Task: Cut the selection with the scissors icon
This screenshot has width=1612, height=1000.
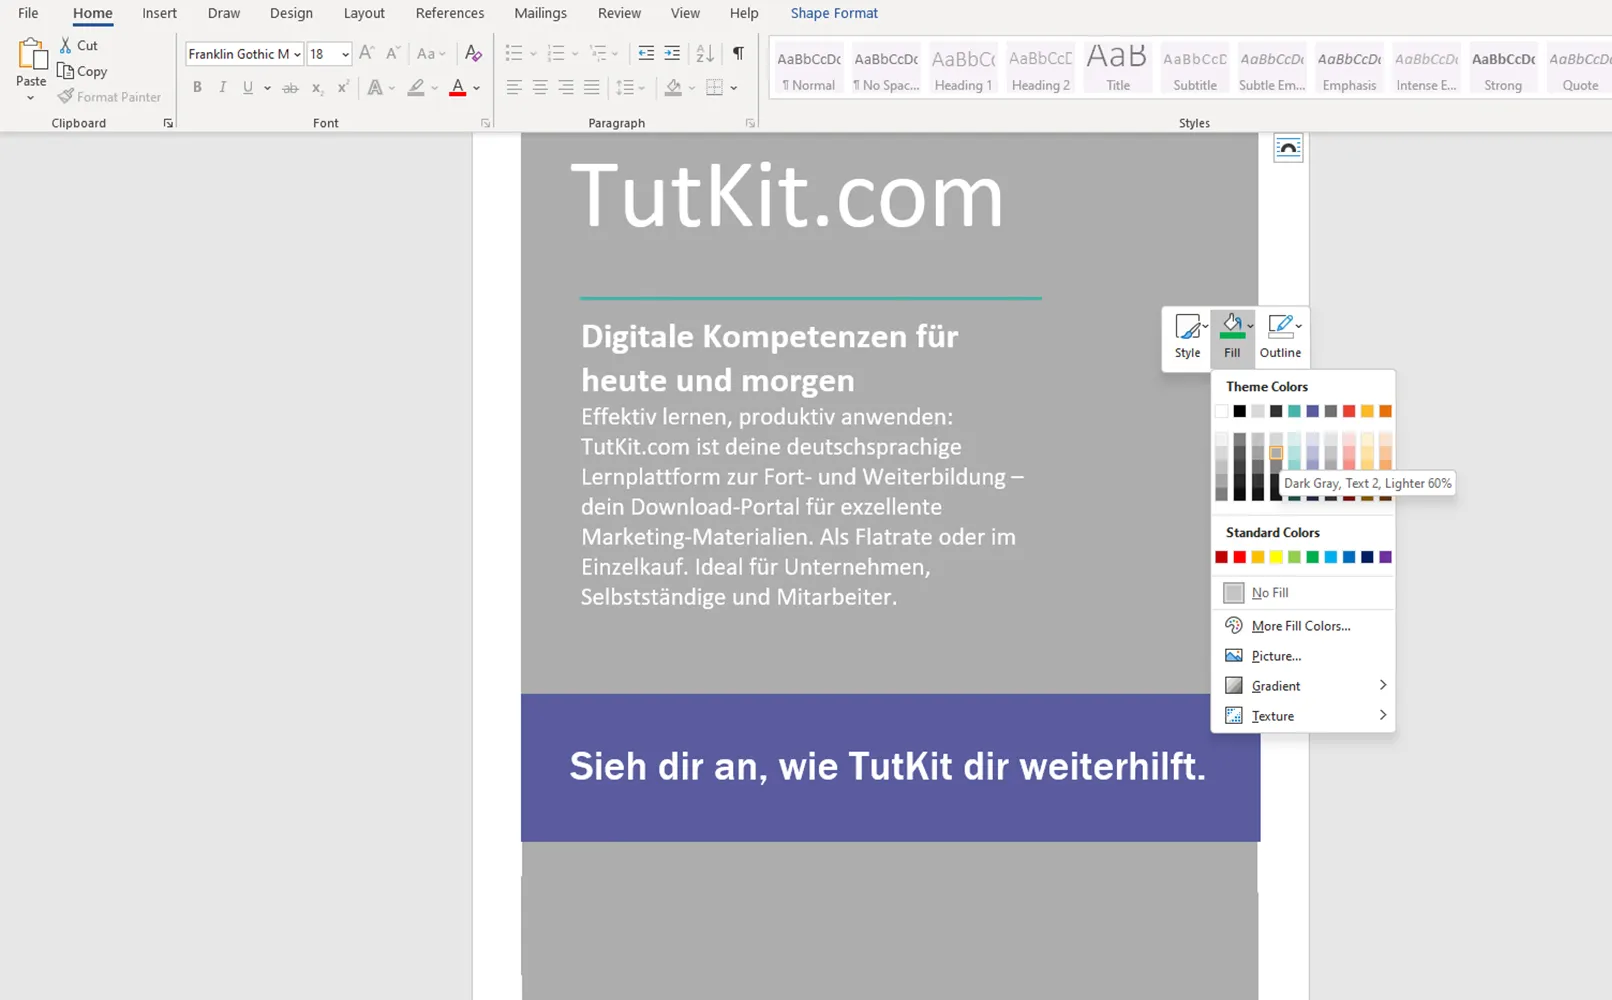Action: [x=78, y=45]
